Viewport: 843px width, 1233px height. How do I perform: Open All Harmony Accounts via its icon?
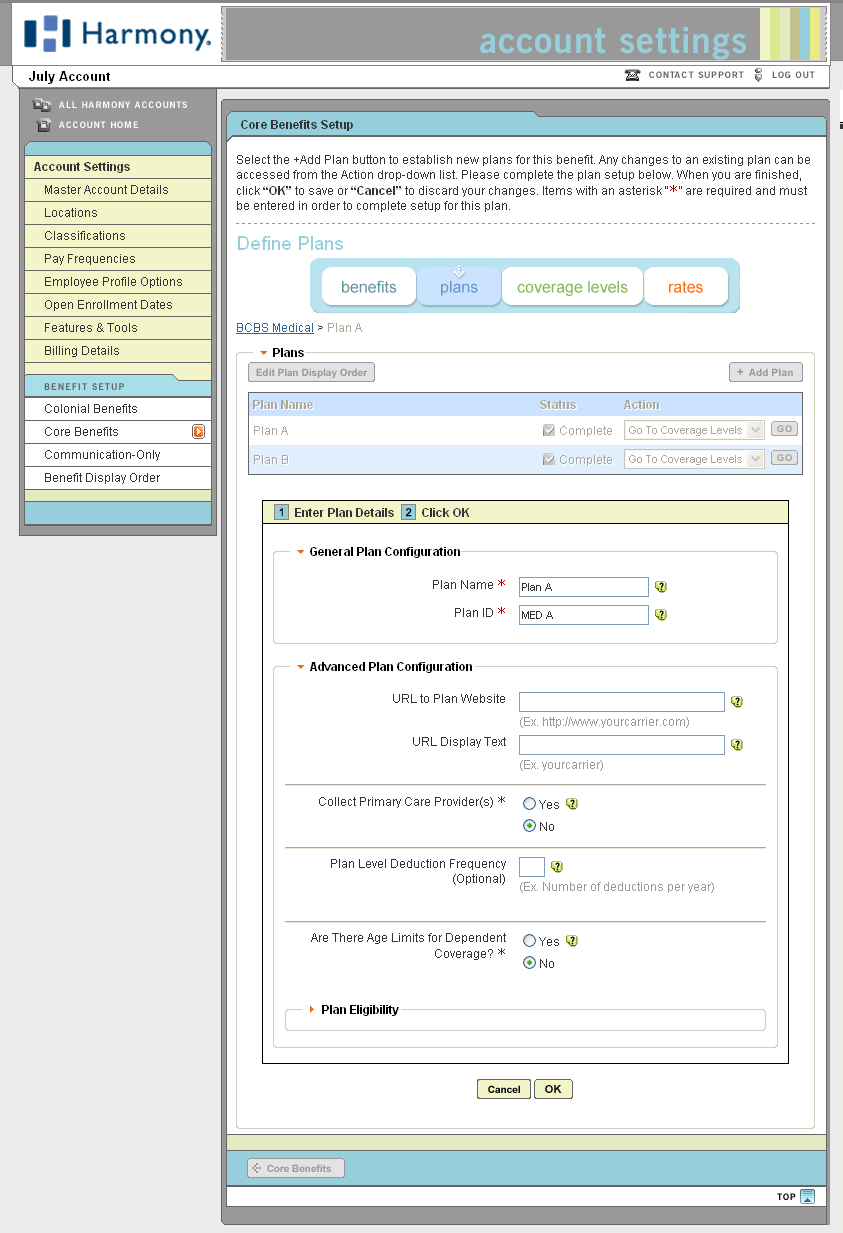(x=42, y=104)
